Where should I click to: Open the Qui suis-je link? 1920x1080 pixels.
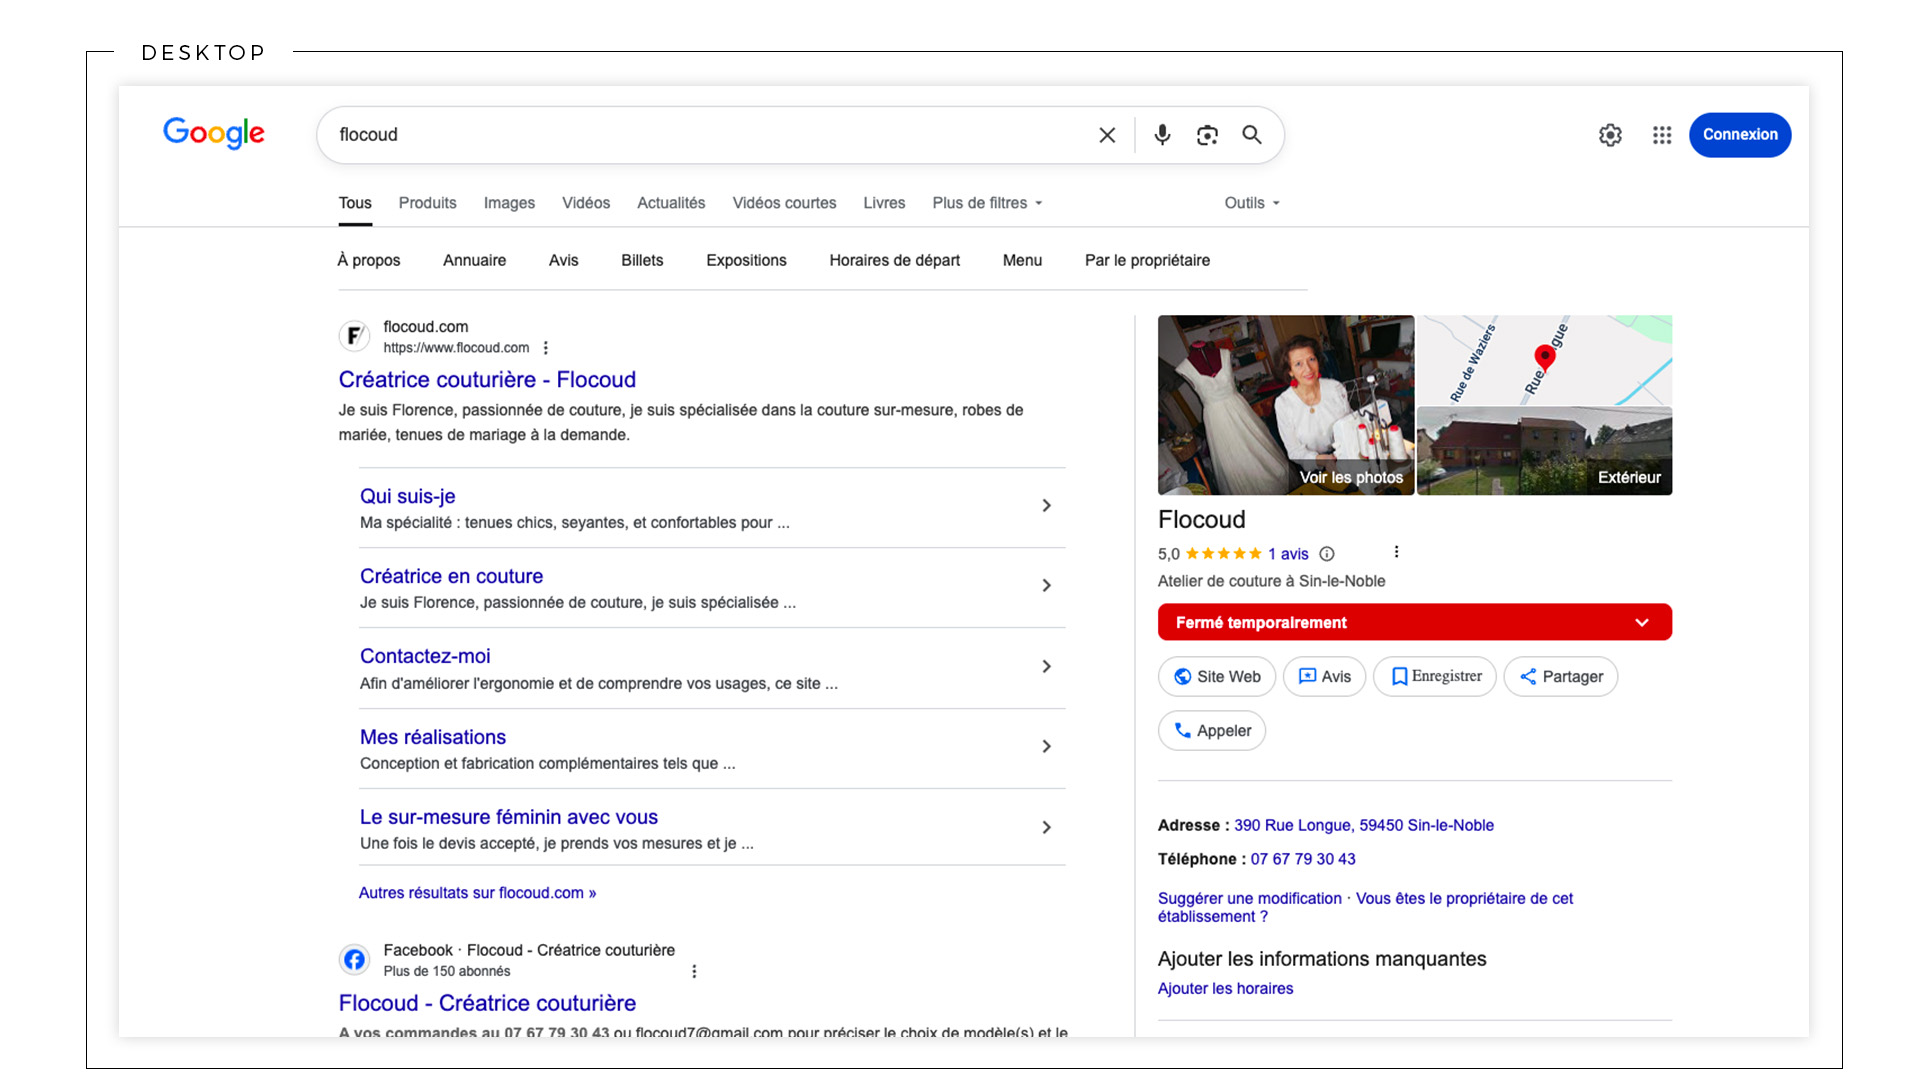click(408, 496)
